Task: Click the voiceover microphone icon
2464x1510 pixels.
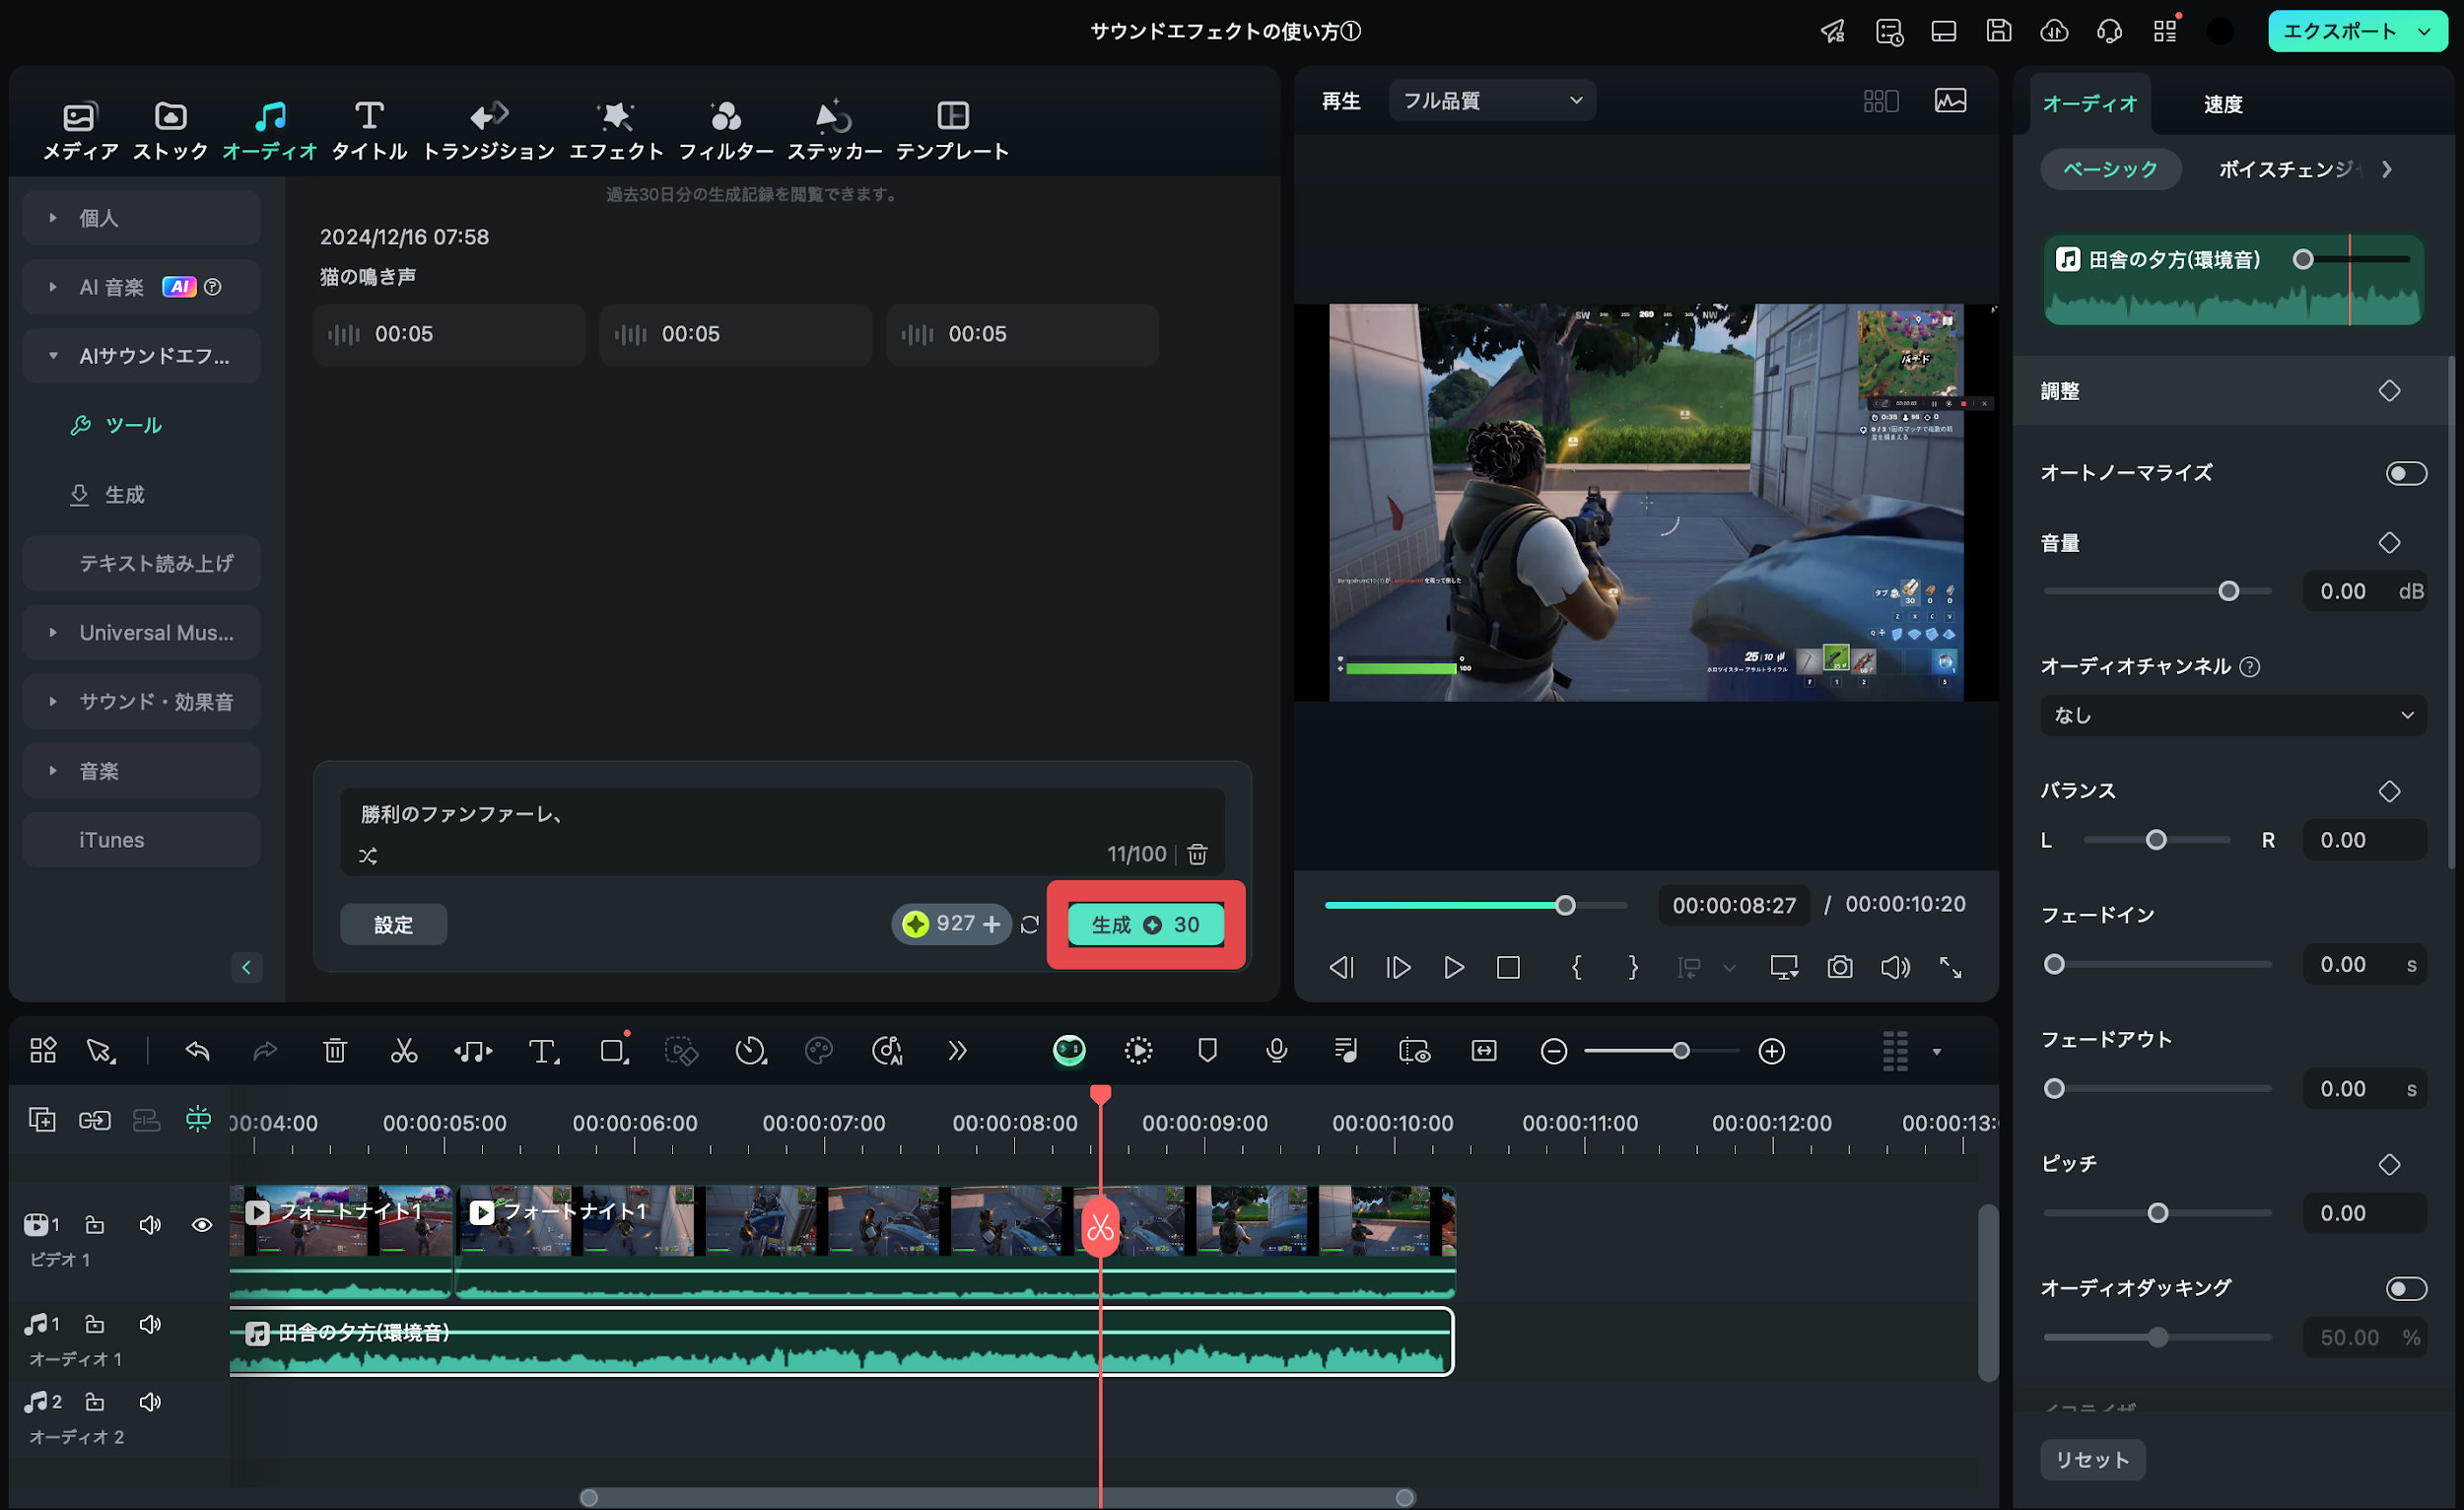Action: point(1276,1050)
